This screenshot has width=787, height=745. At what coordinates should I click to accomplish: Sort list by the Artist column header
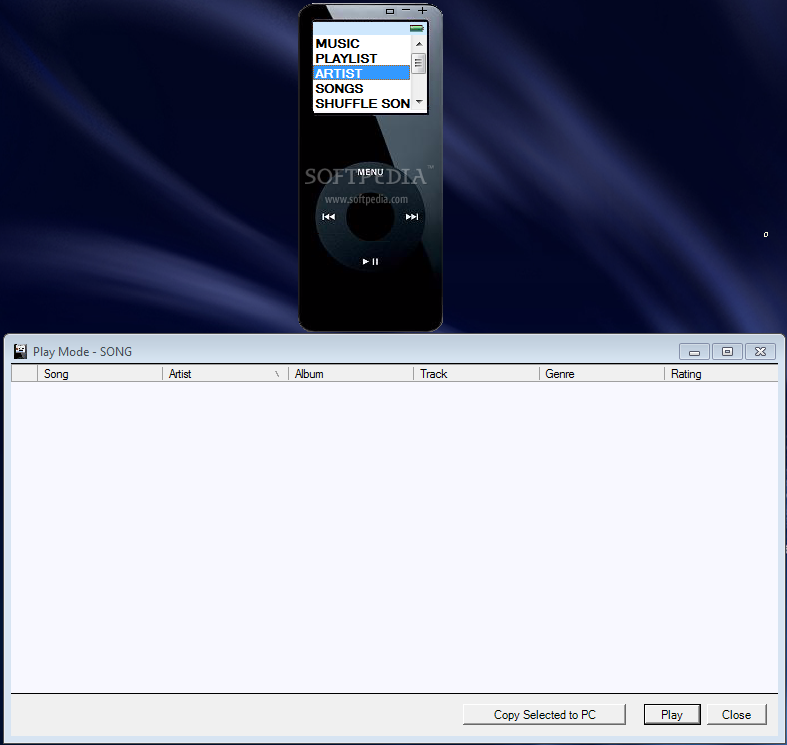coord(224,374)
